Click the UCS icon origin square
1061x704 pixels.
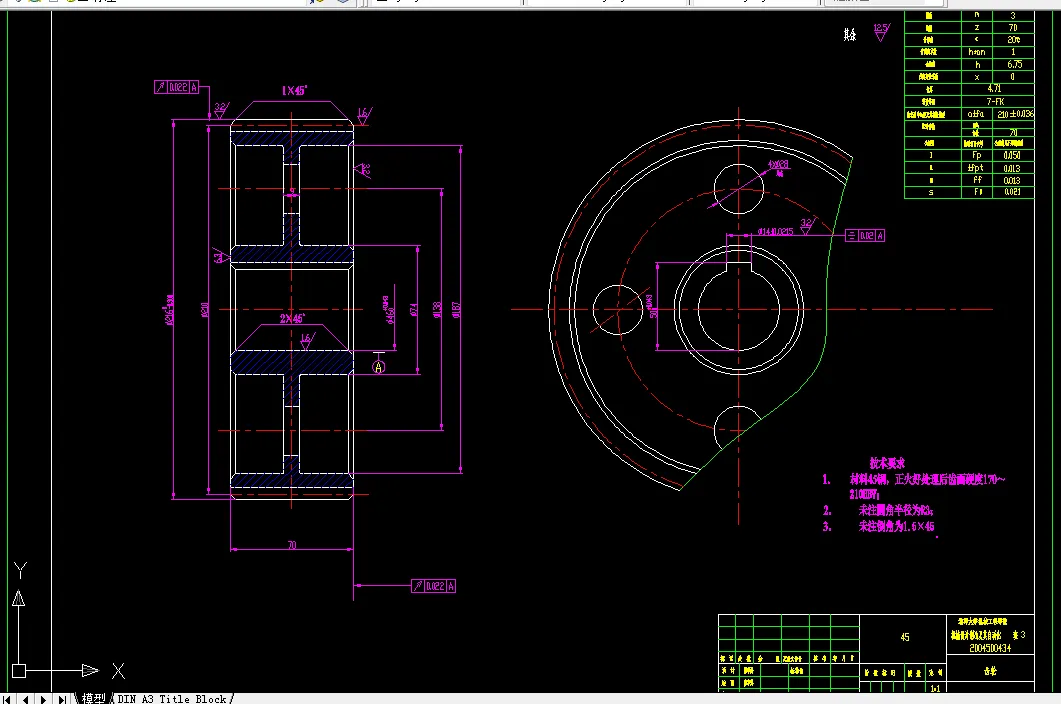(19, 671)
